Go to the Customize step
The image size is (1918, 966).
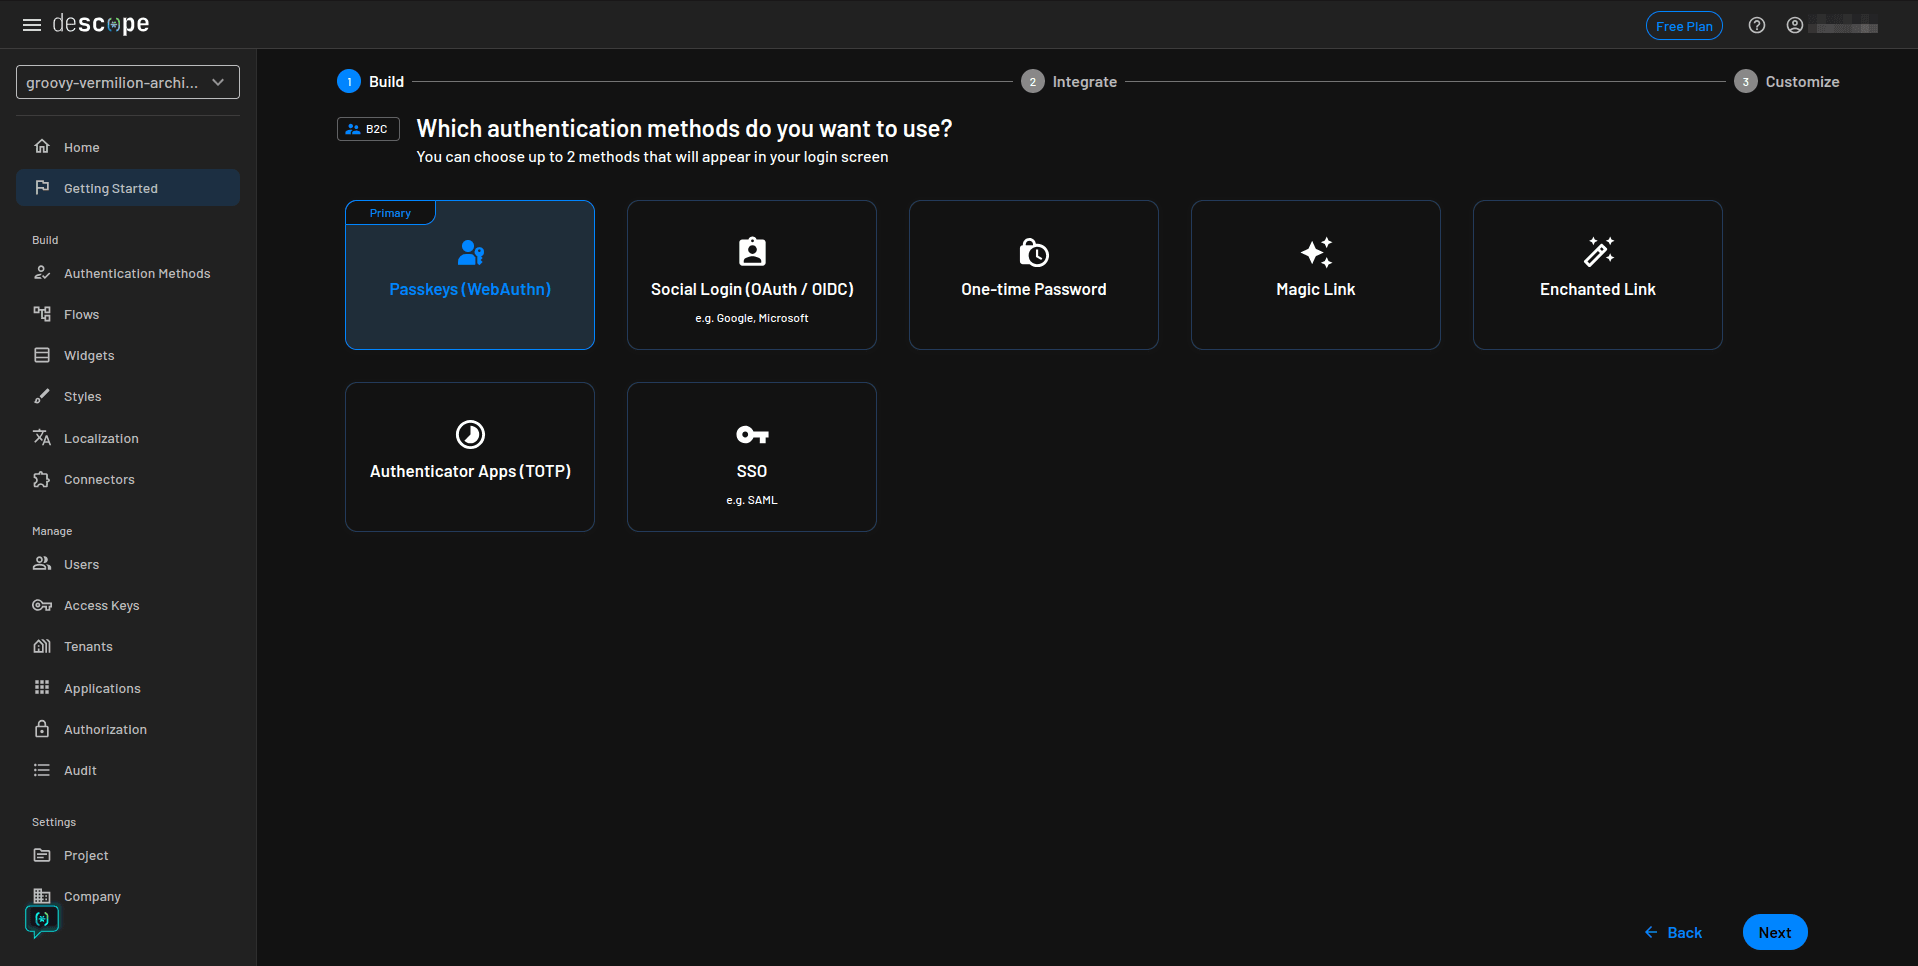[1787, 81]
